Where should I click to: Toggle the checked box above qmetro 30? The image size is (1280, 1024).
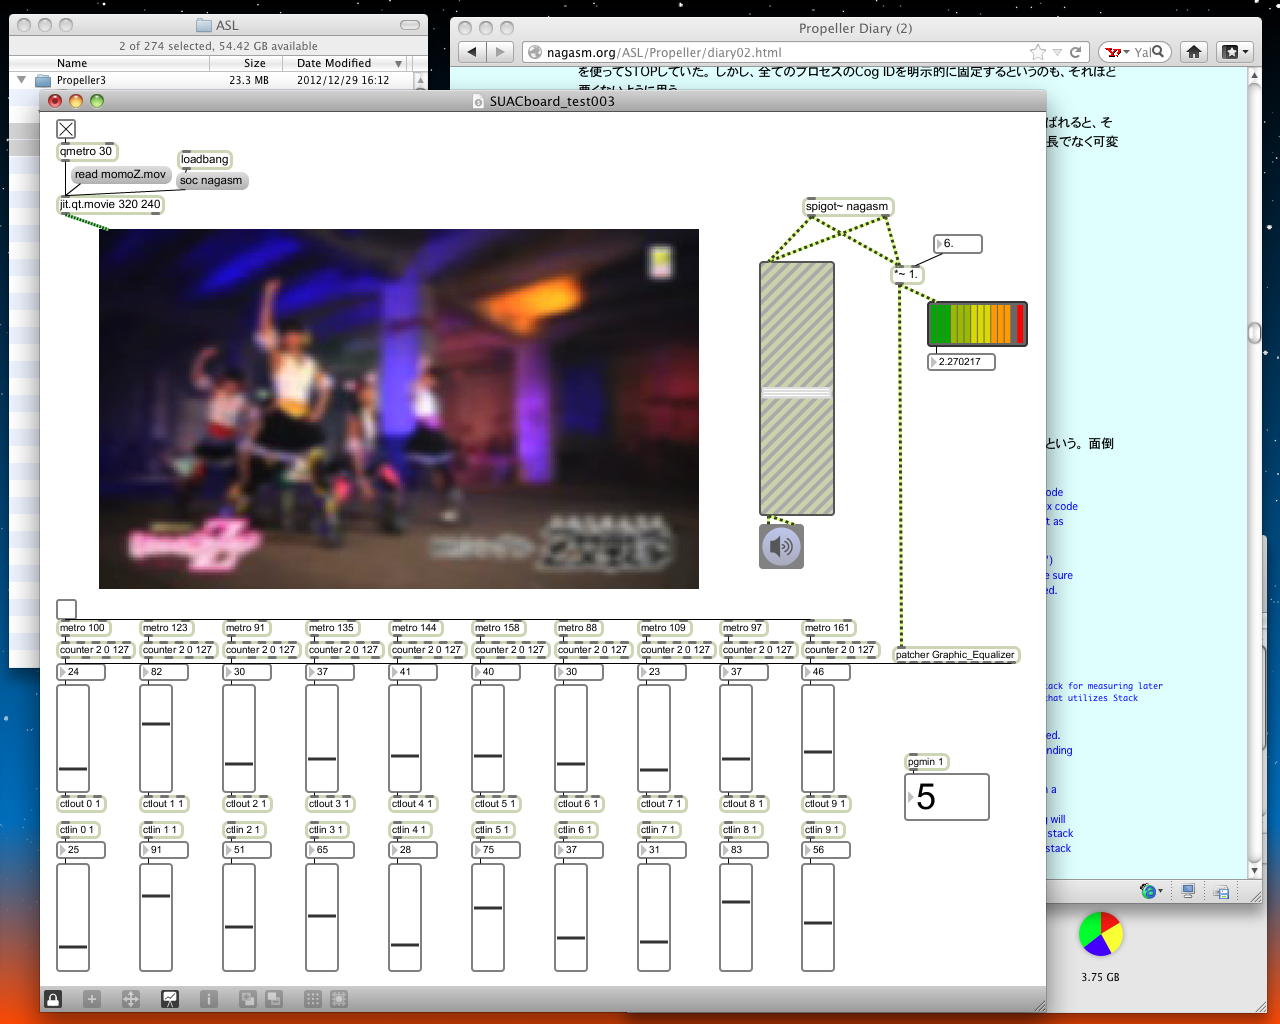[x=66, y=129]
